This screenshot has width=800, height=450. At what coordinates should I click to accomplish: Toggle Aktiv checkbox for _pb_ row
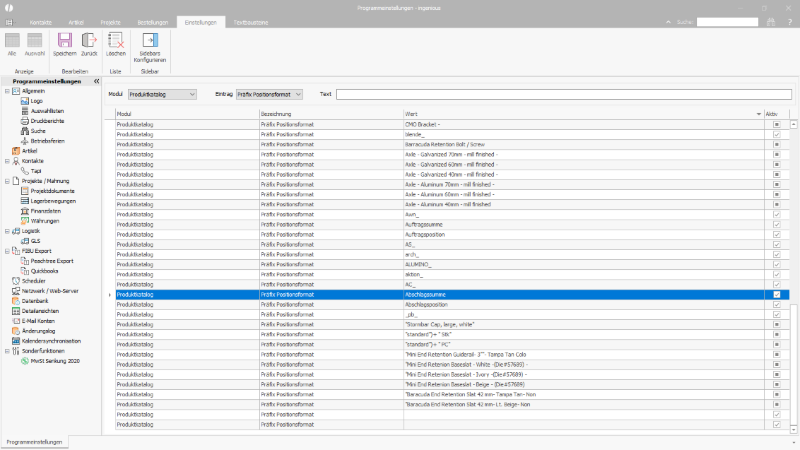pos(777,314)
